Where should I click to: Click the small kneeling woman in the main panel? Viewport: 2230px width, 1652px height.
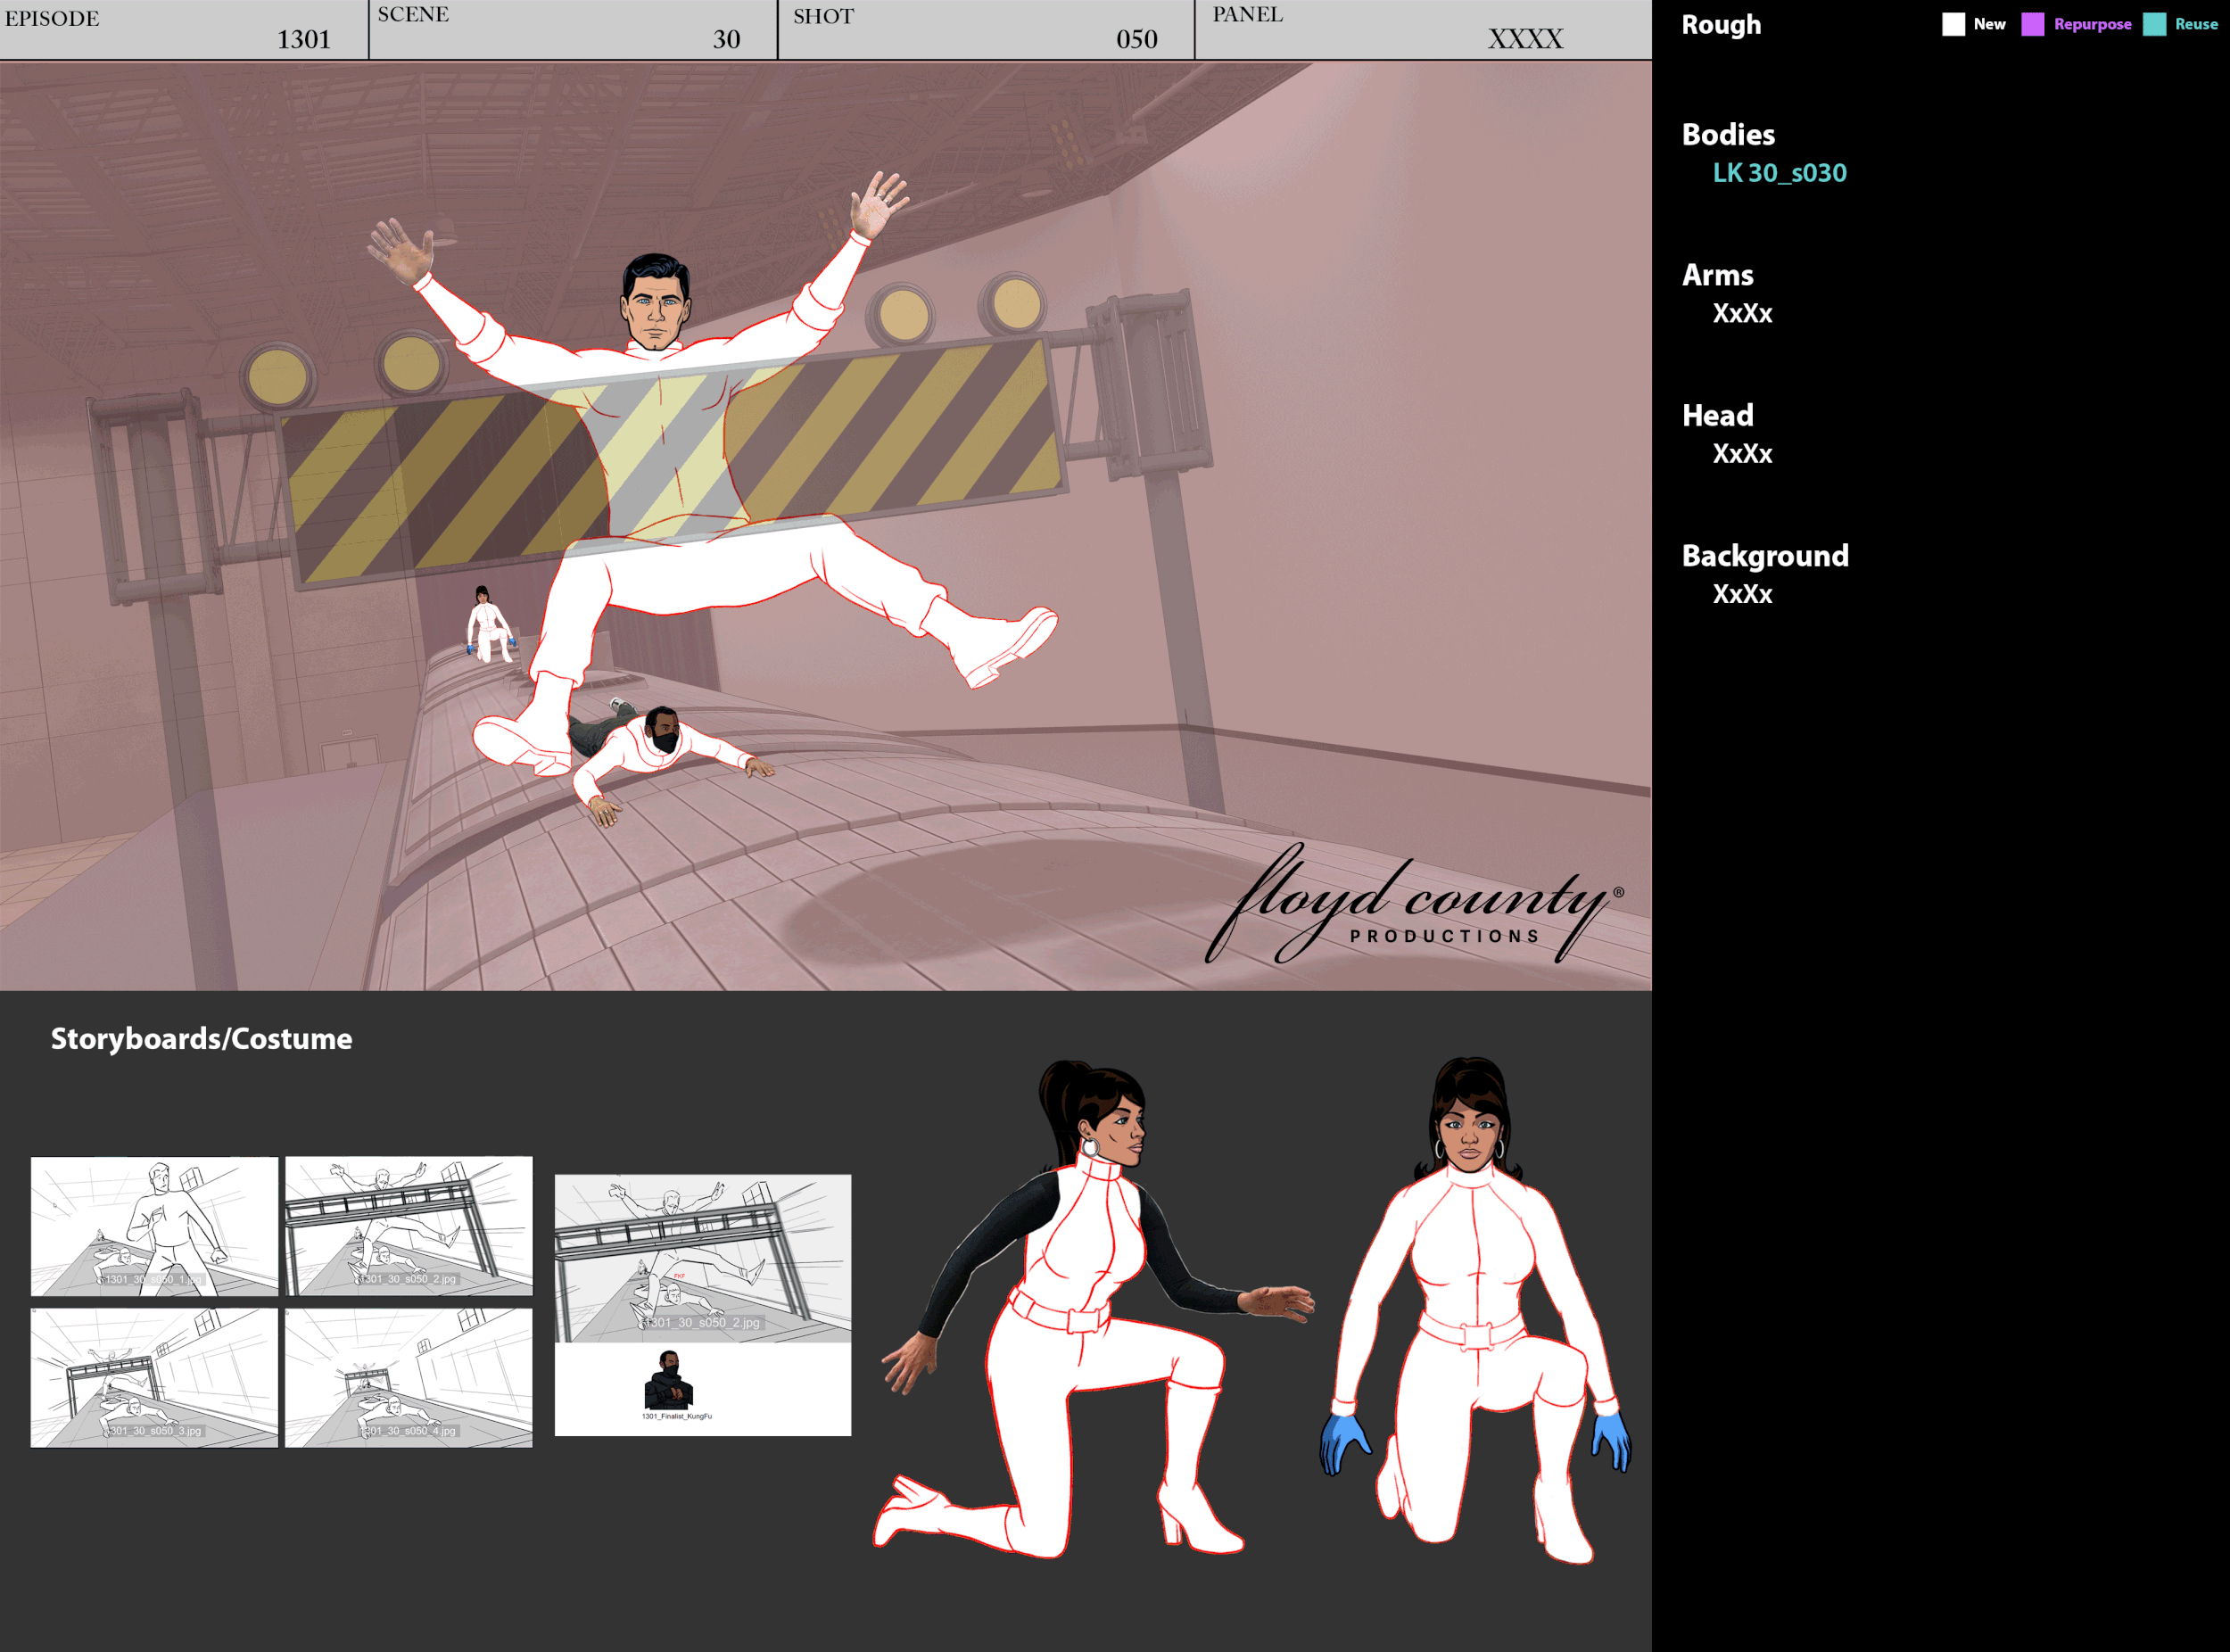point(490,625)
